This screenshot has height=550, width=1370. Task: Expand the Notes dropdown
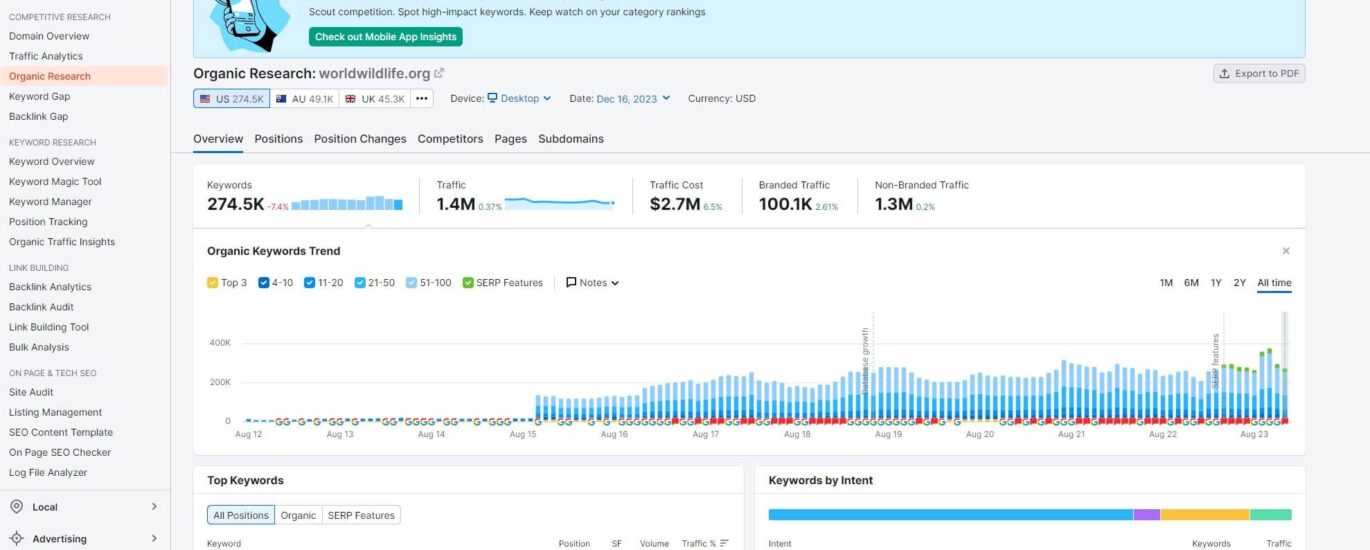tap(593, 283)
